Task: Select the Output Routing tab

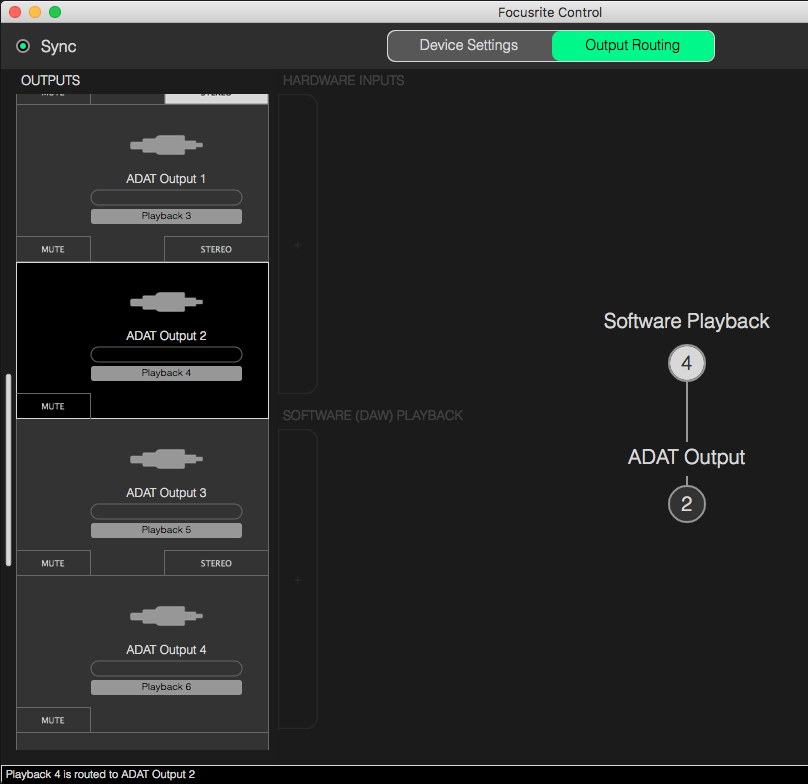Action: click(633, 45)
